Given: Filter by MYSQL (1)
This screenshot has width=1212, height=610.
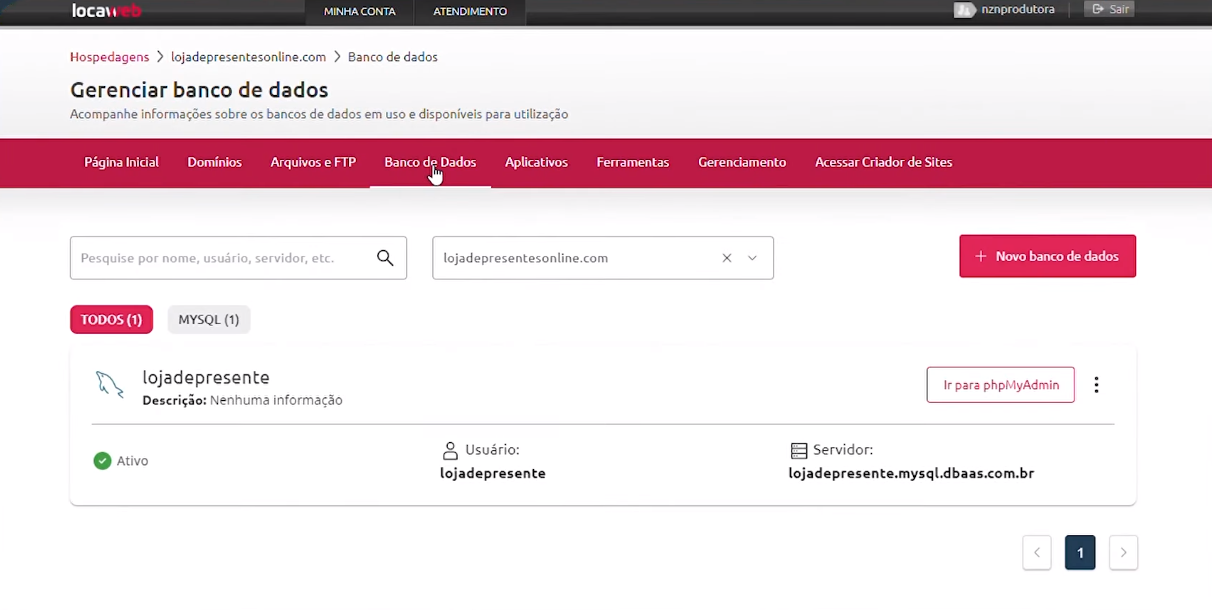Looking at the screenshot, I should [209, 320].
